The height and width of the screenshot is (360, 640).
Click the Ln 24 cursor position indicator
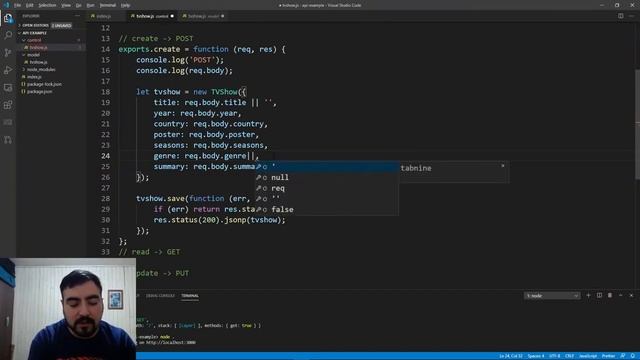coord(510,356)
